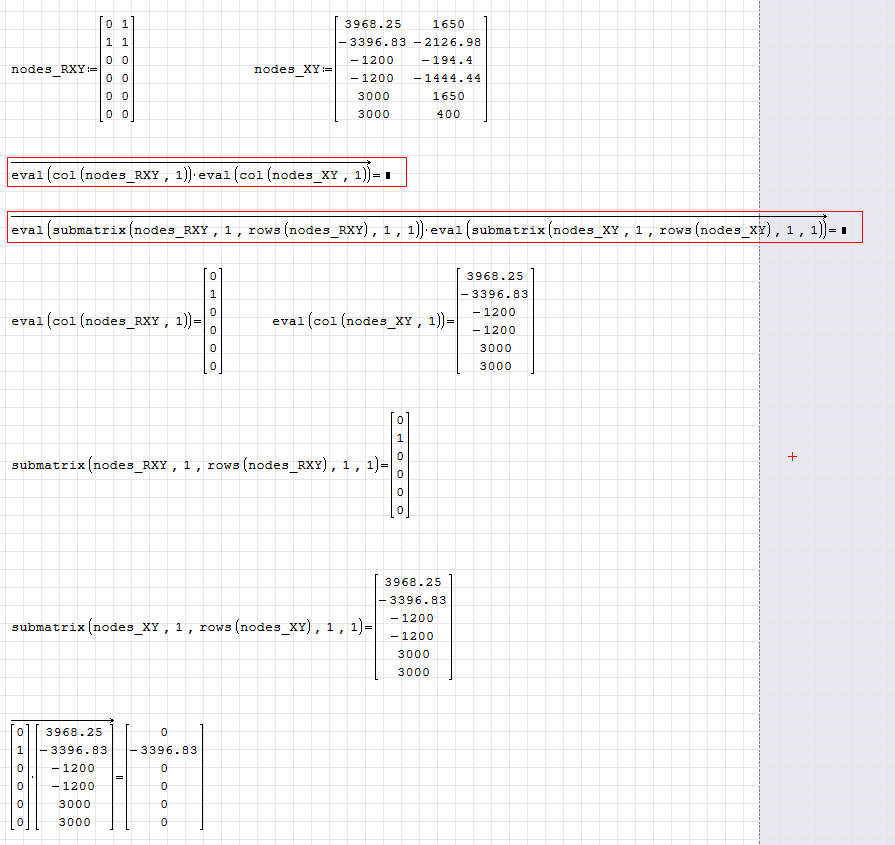
Task: Click the red-boxed eval(col(nodes_RXY, 1)) product expression
Action: (x=190, y=176)
